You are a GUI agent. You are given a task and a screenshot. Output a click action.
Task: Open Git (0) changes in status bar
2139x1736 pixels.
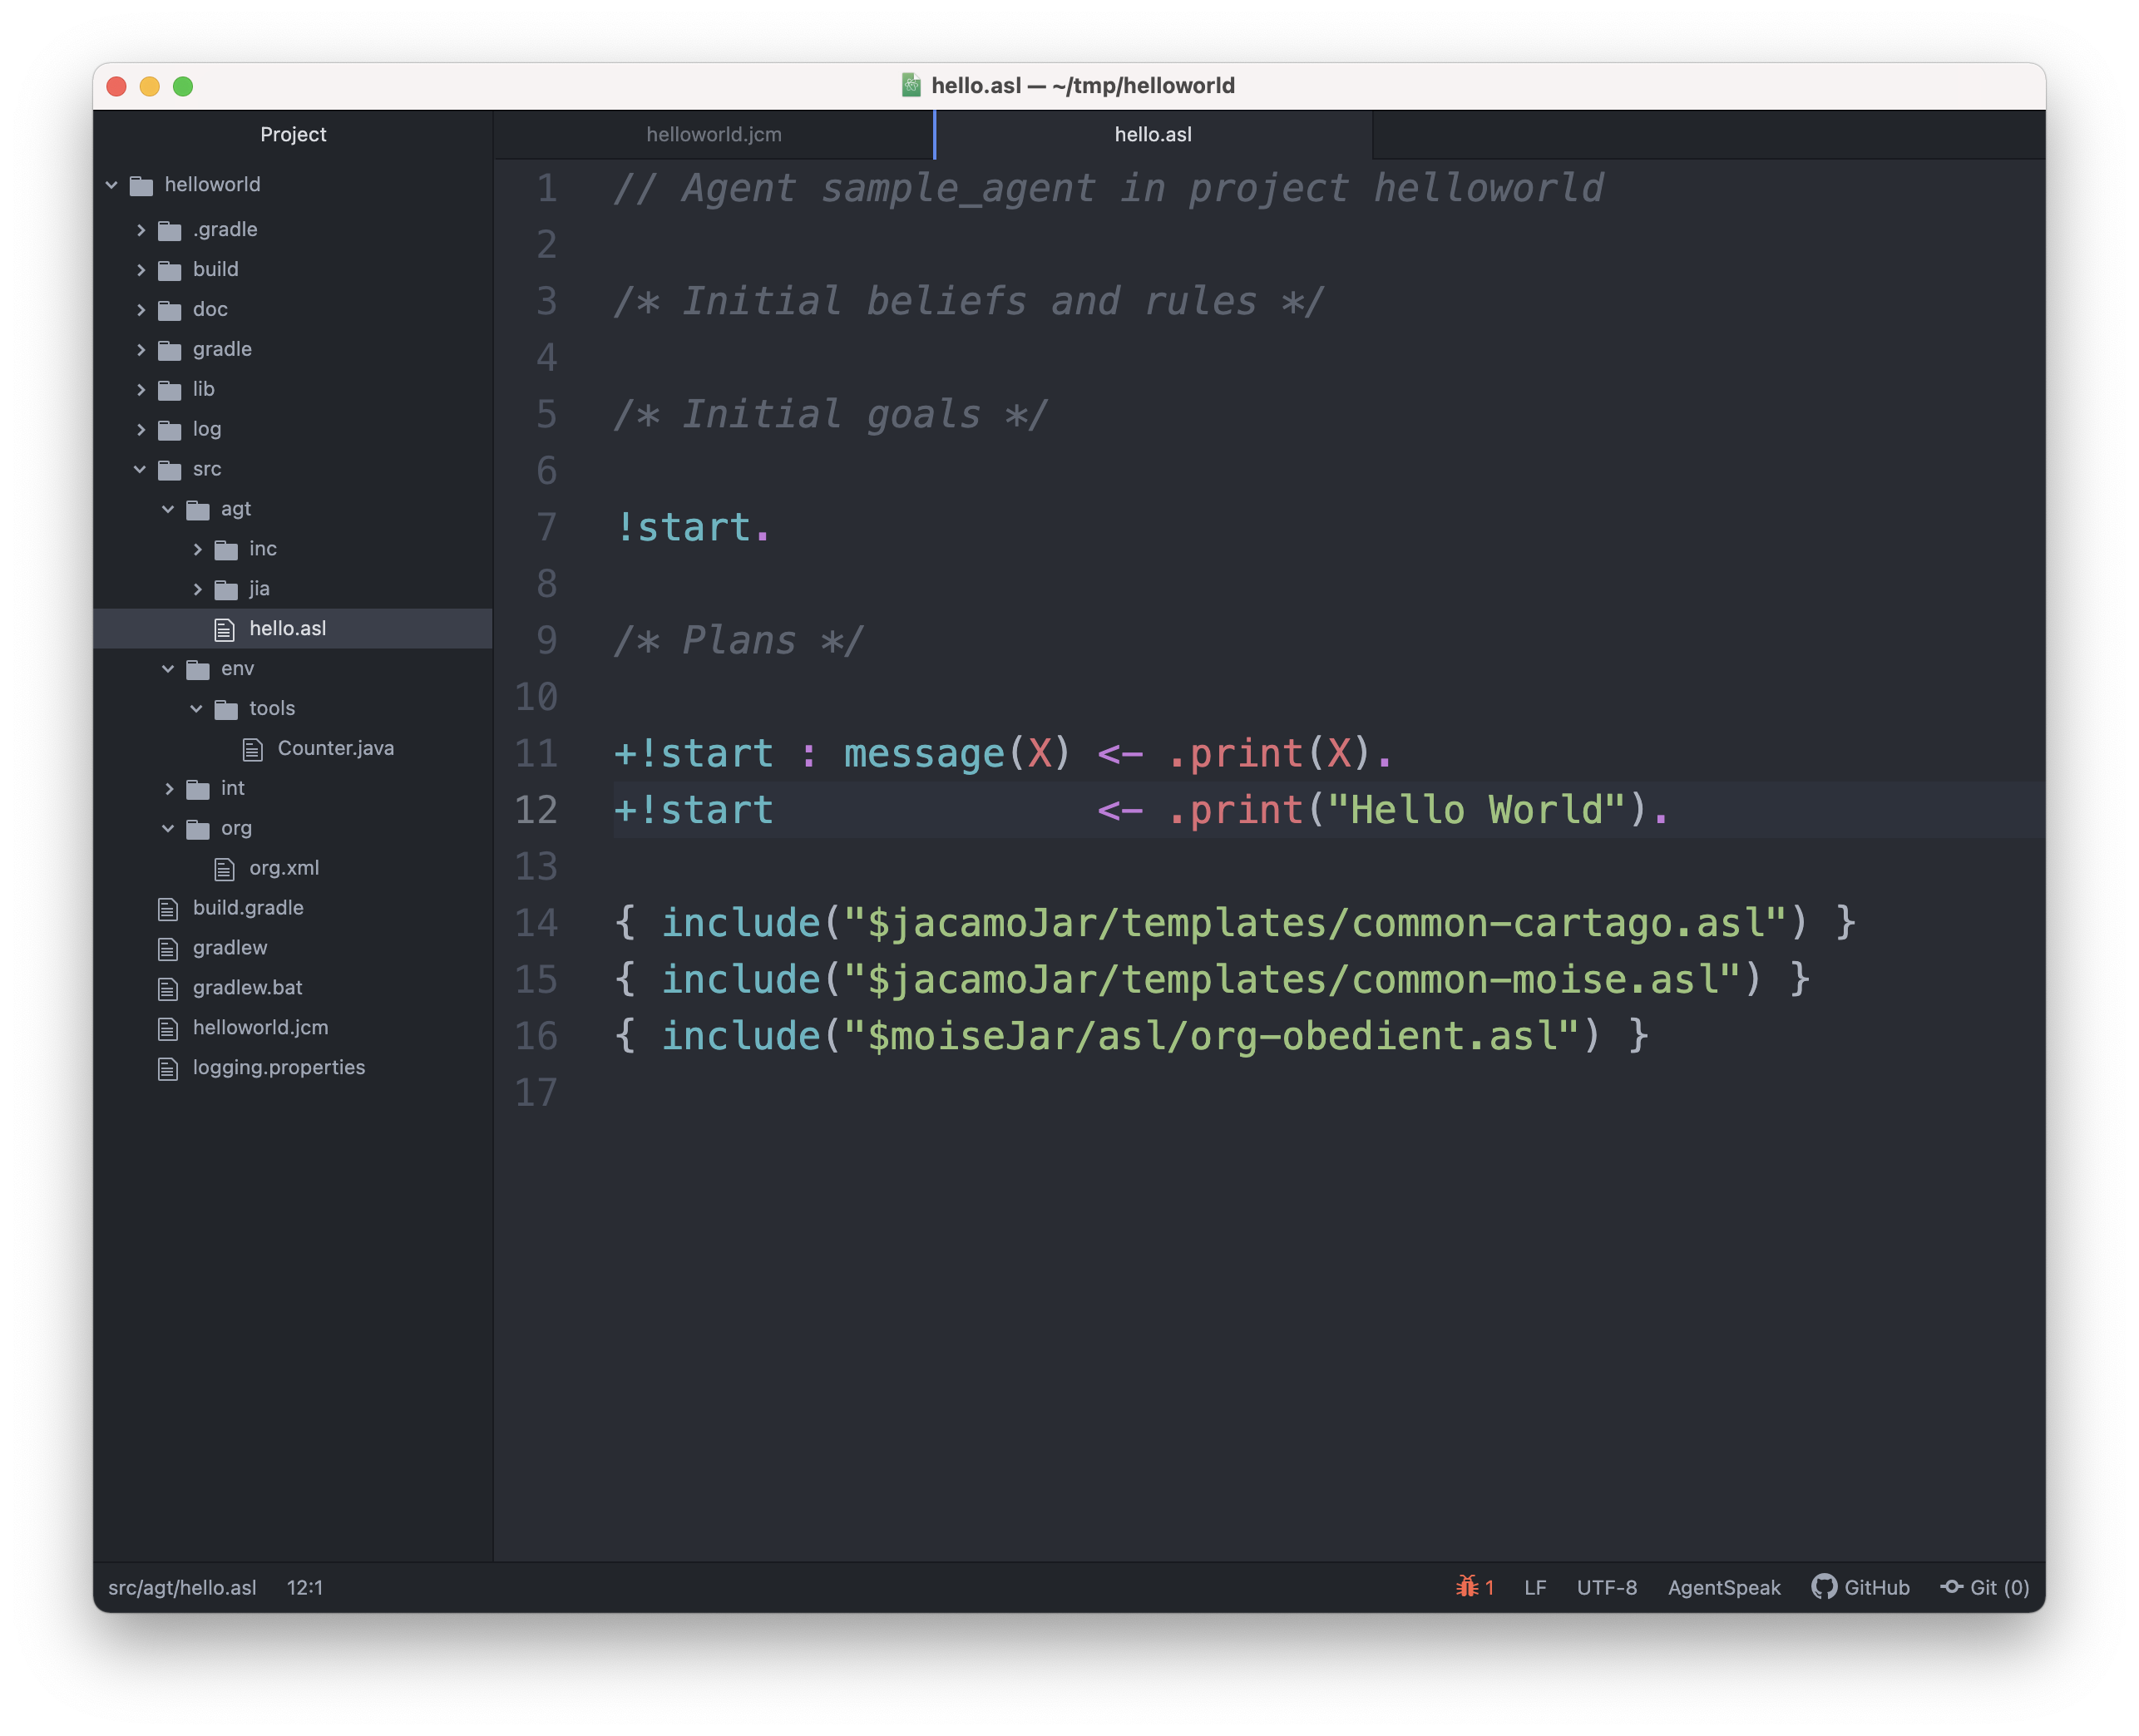click(1985, 1588)
